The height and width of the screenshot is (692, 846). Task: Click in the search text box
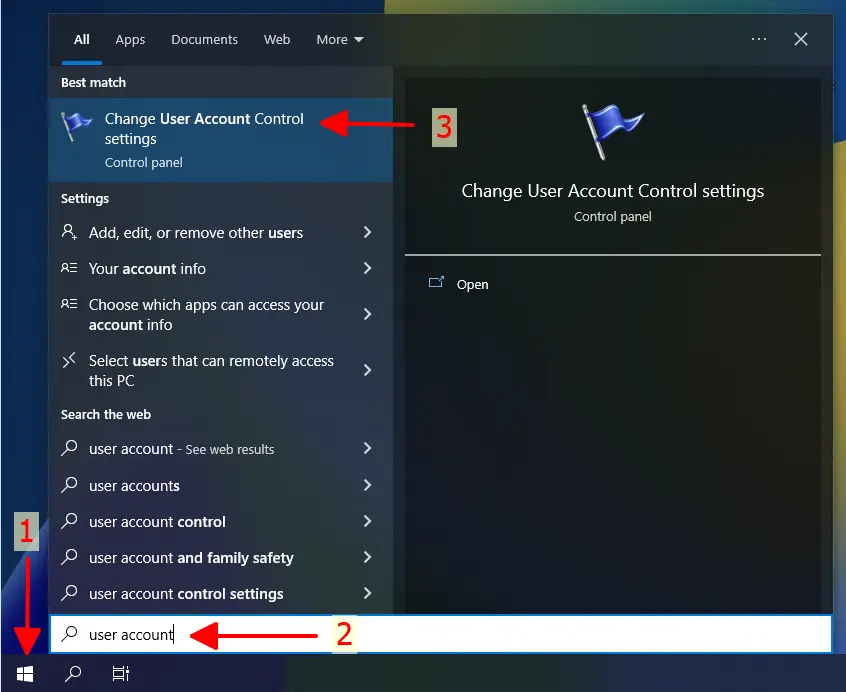440,634
